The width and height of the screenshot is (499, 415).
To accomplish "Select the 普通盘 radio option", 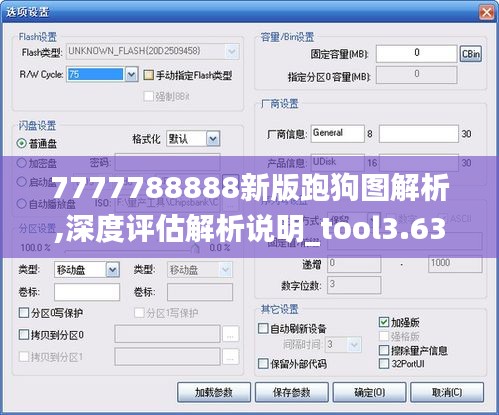I will pyautogui.click(x=22, y=143).
